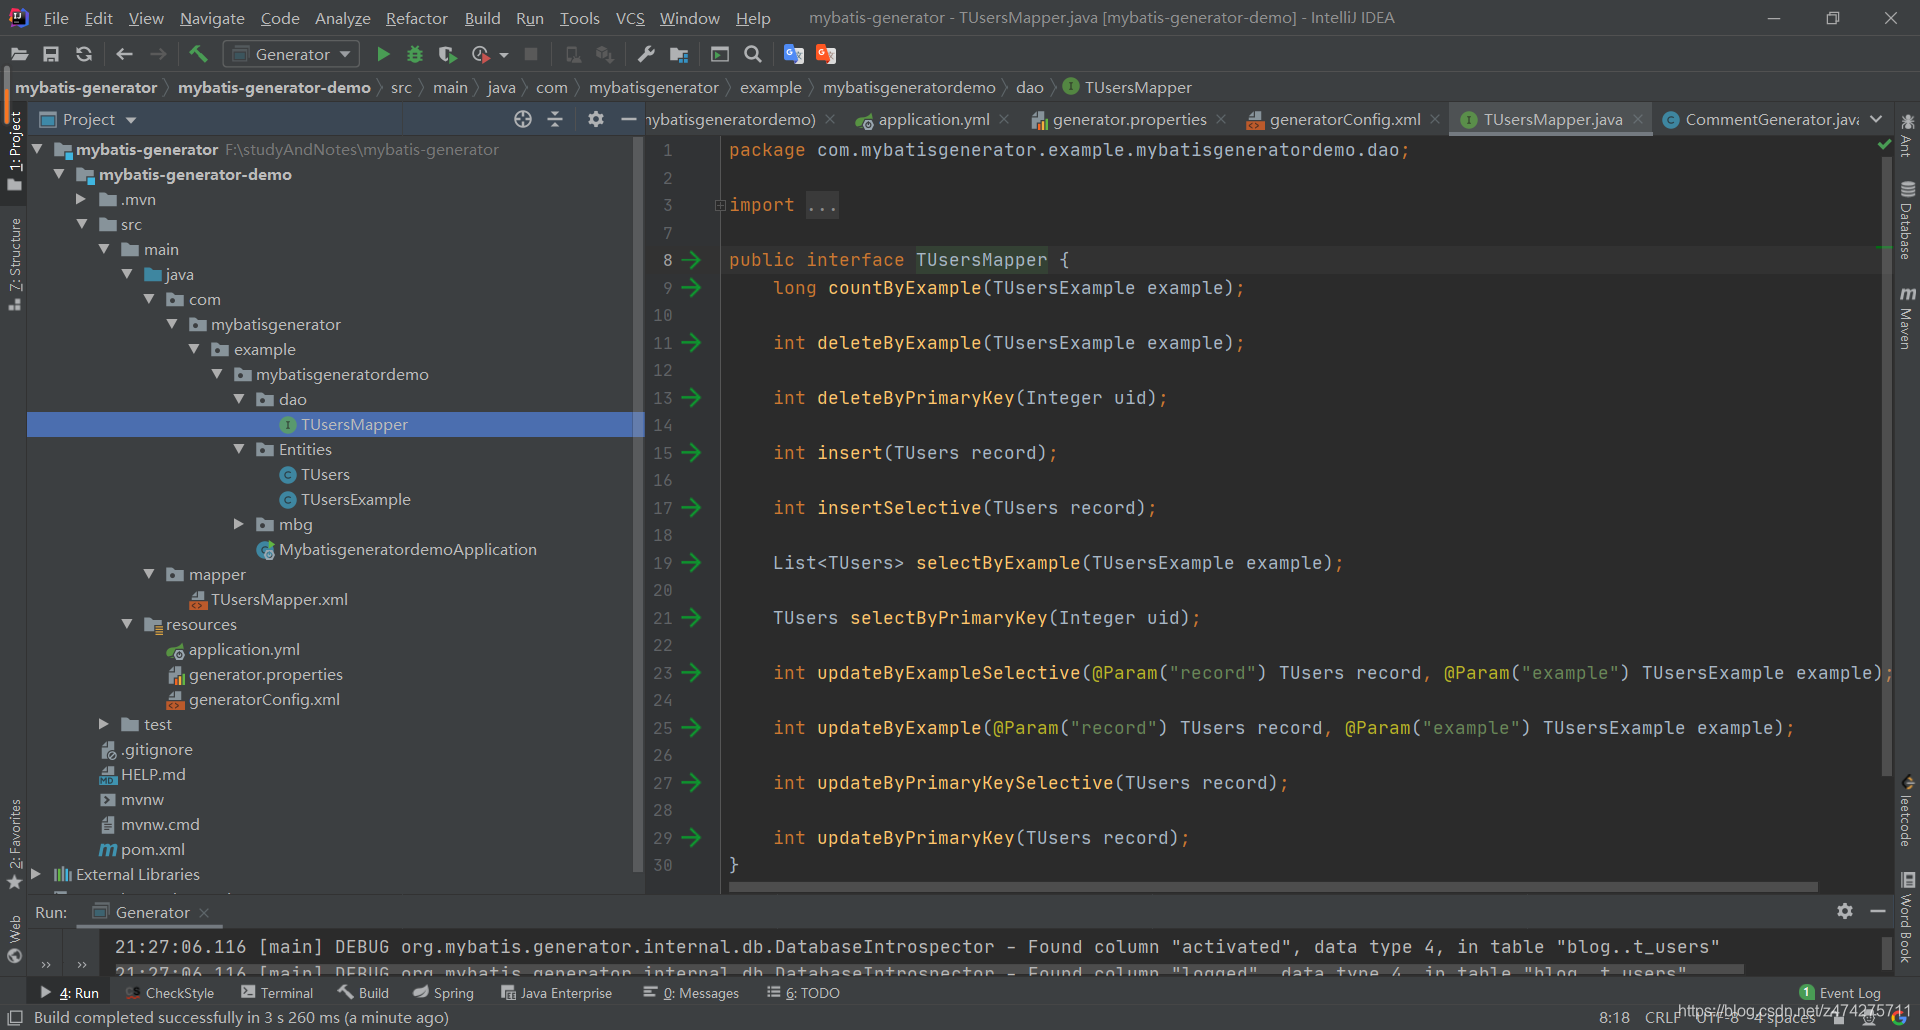Toggle the 2: Favorites tool window stripe
This screenshot has width=1920, height=1030.
(15, 843)
